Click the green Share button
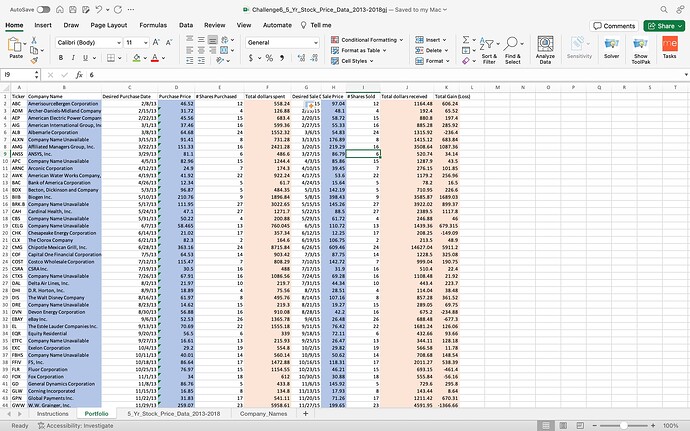690x431 pixels. tap(664, 26)
